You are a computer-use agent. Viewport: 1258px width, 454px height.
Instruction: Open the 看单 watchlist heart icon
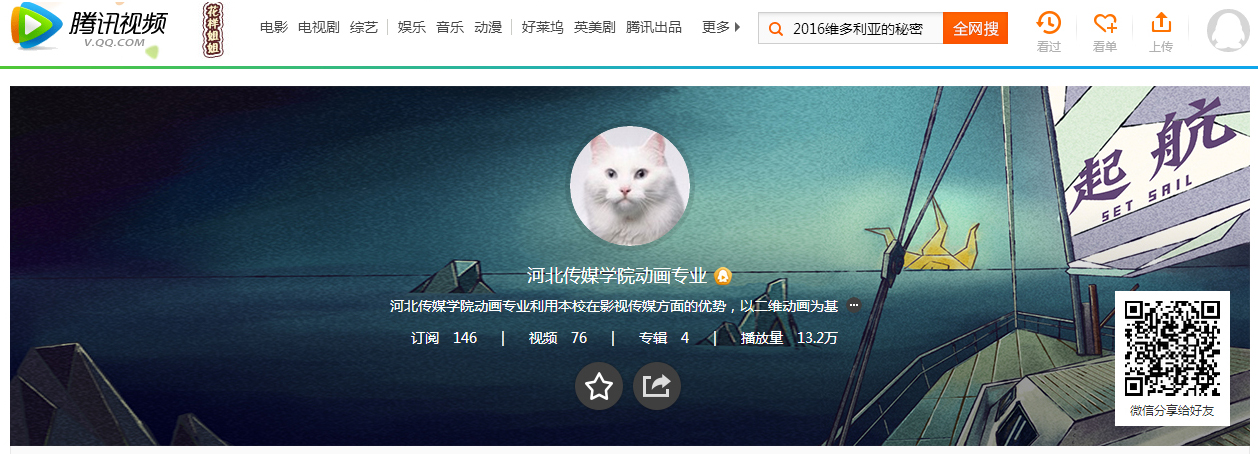(1105, 23)
